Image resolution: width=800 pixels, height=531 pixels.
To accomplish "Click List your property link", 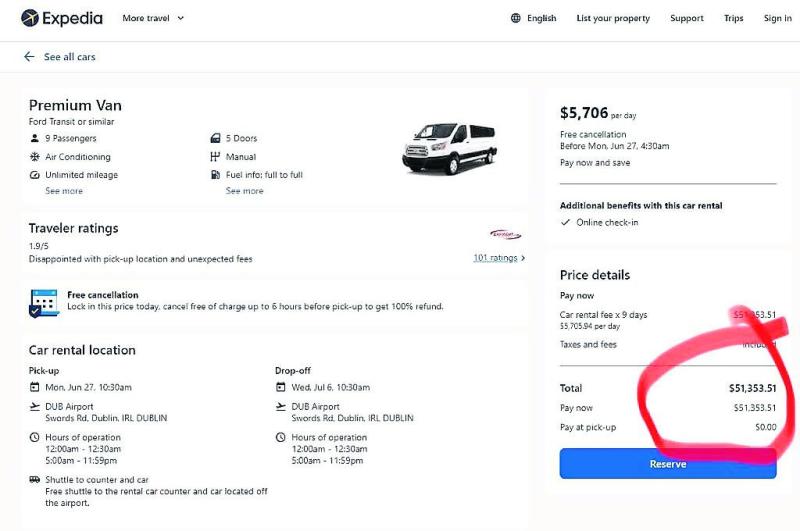I will (x=613, y=18).
